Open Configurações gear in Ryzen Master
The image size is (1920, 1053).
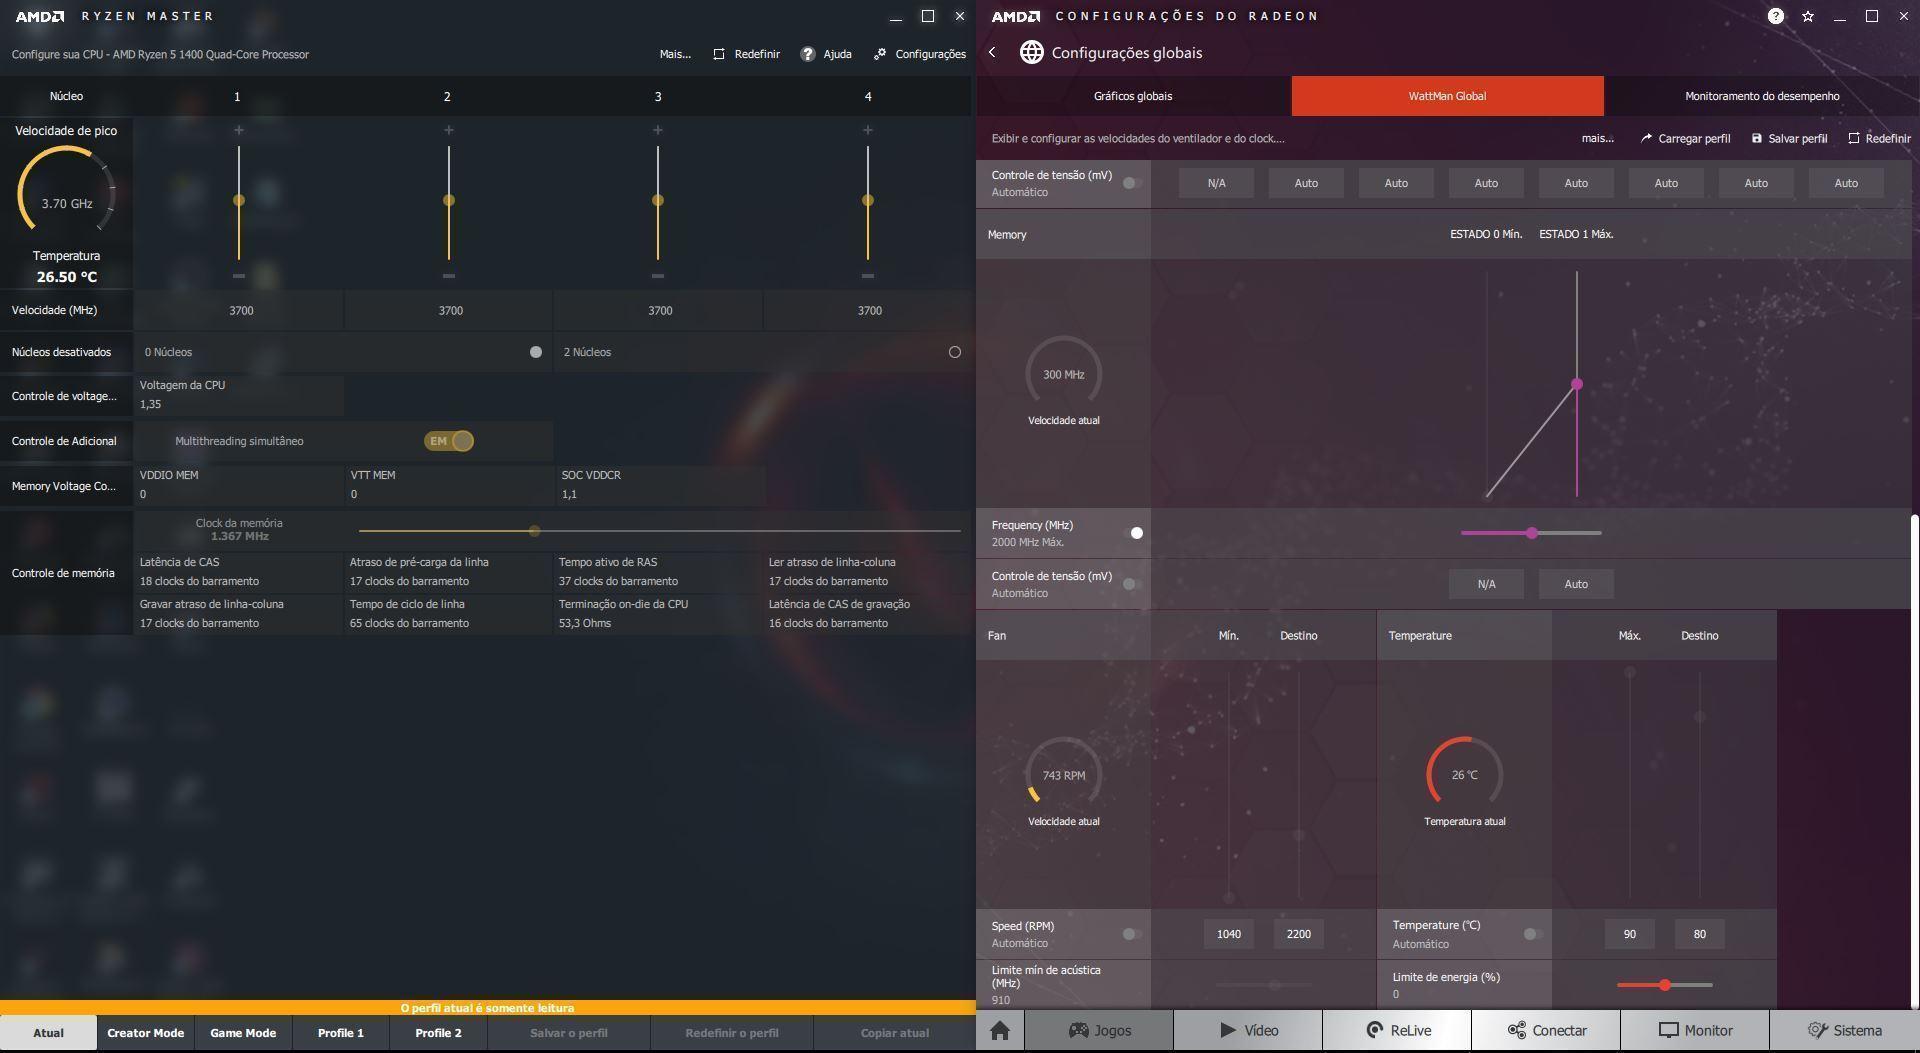tap(880, 54)
